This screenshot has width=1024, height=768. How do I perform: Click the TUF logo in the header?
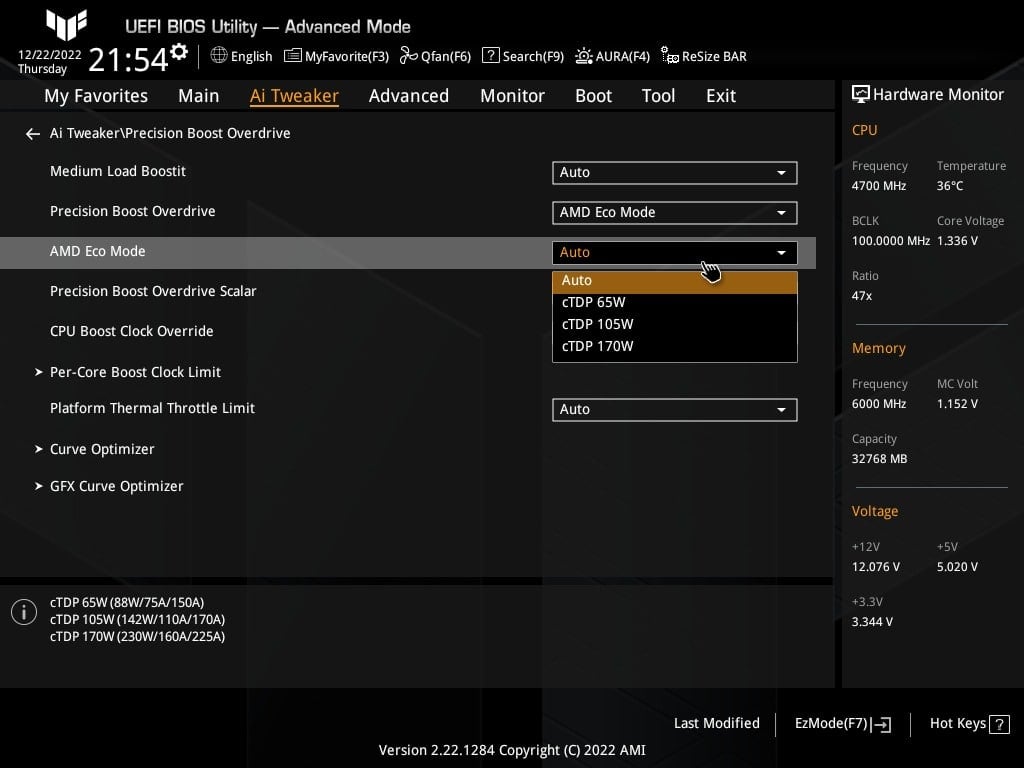(67, 25)
